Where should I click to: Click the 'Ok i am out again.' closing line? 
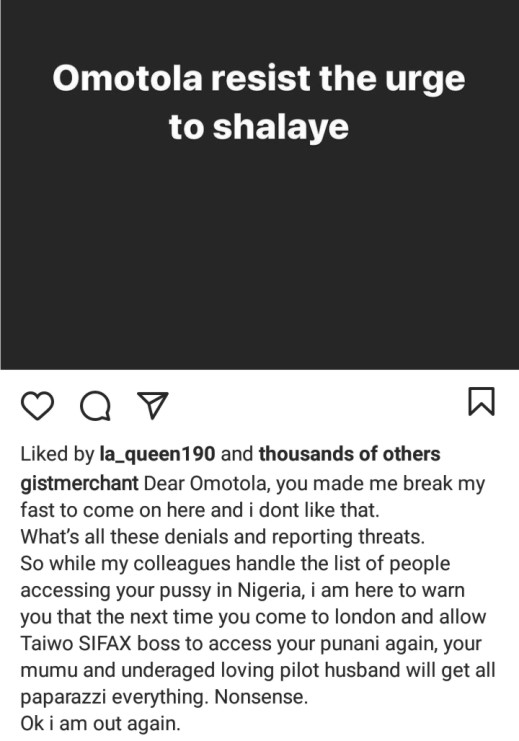pyautogui.click(x=101, y=724)
